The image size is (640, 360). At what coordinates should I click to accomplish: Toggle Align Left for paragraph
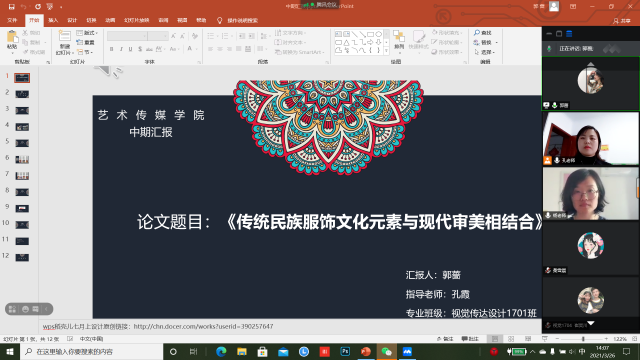(211, 49)
